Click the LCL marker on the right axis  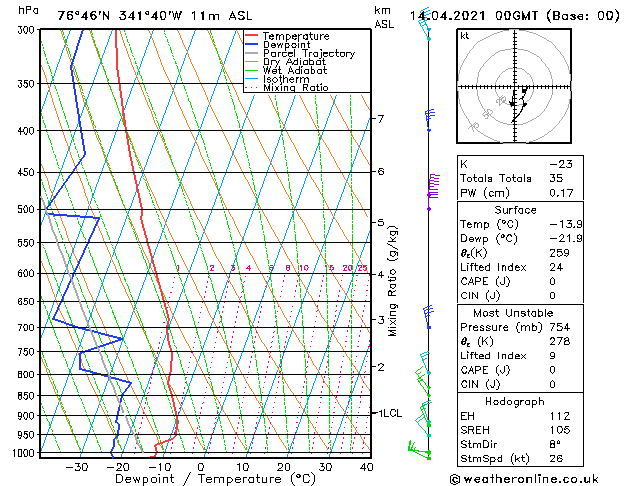(389, 412)
